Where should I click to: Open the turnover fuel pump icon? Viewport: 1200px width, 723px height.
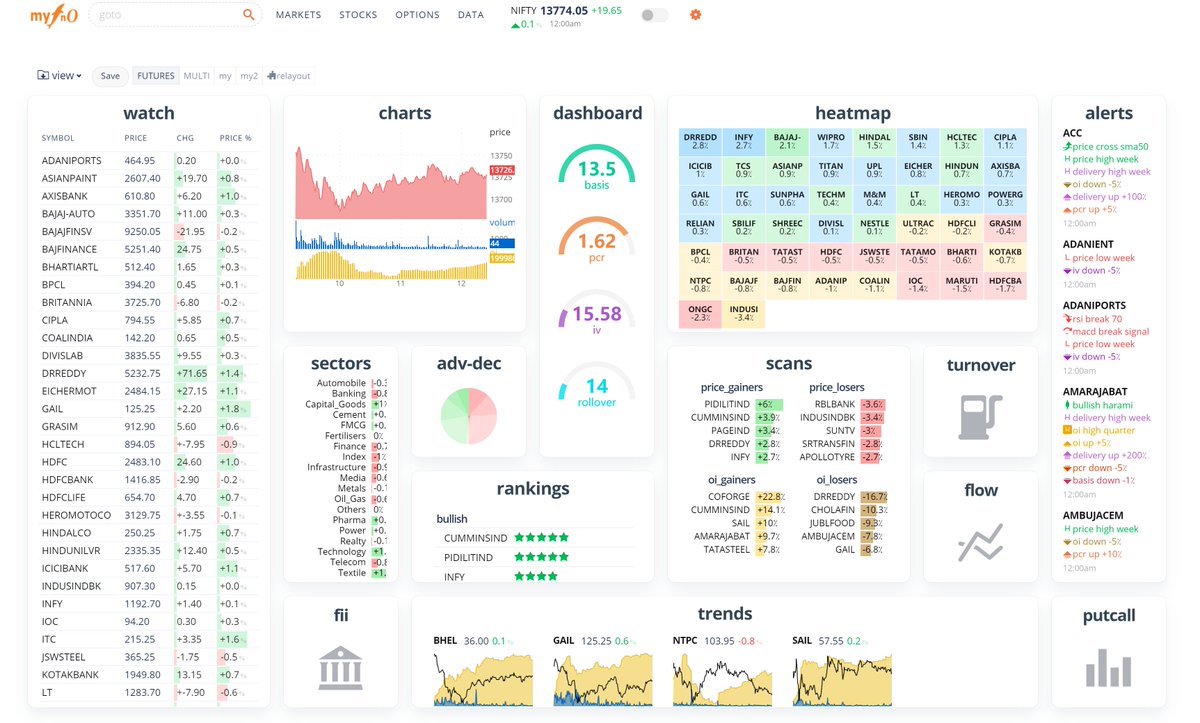pos(980,416)
